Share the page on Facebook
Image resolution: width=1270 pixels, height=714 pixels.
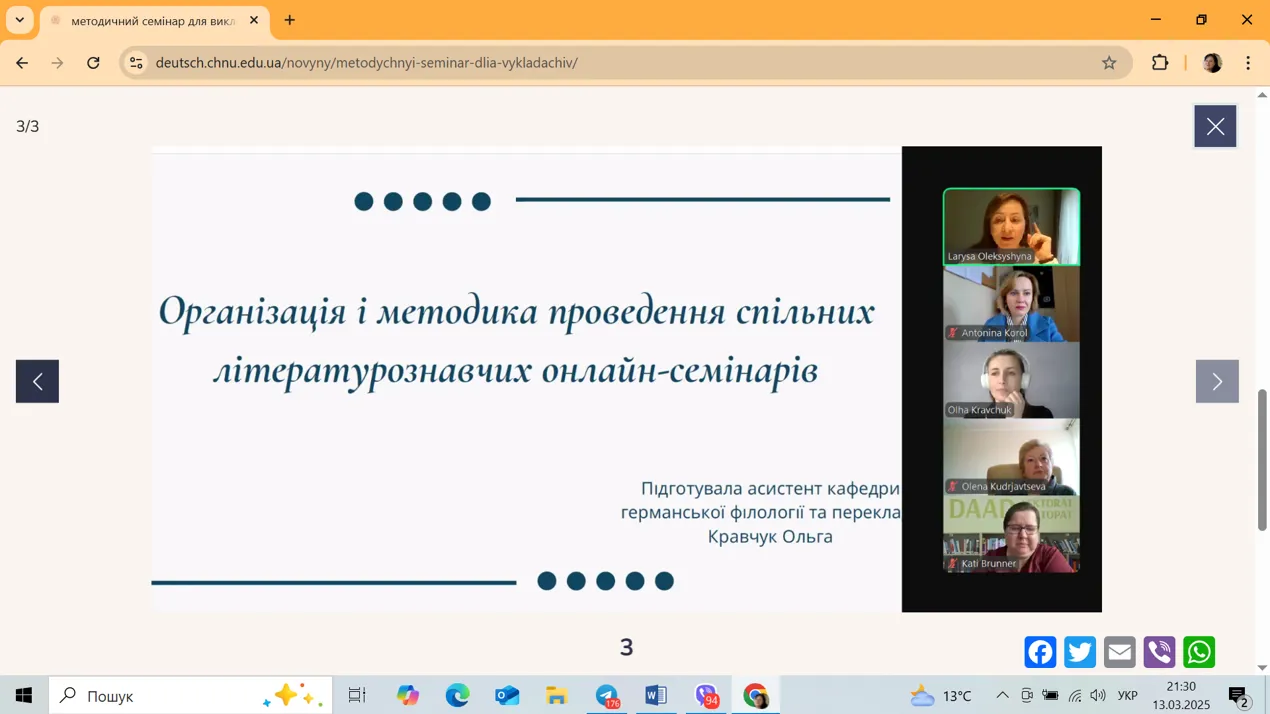click(1040, 652)
